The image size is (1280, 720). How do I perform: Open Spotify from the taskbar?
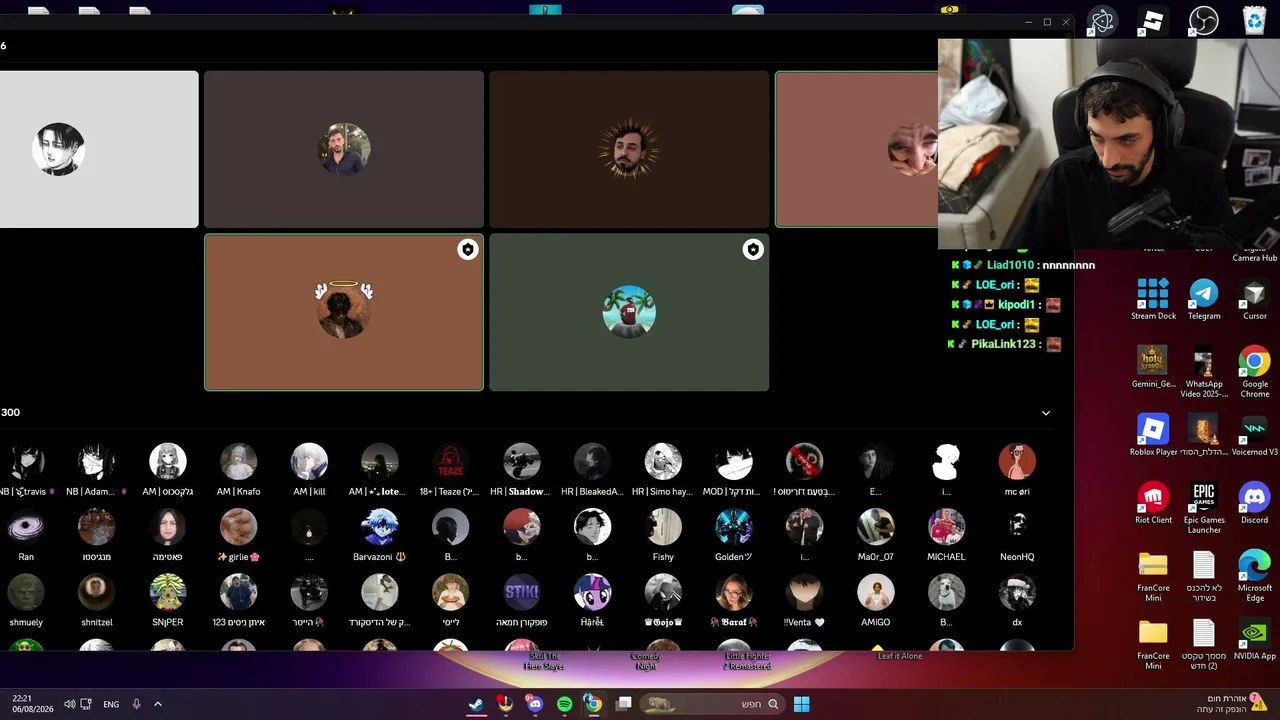tap(564, 704)
